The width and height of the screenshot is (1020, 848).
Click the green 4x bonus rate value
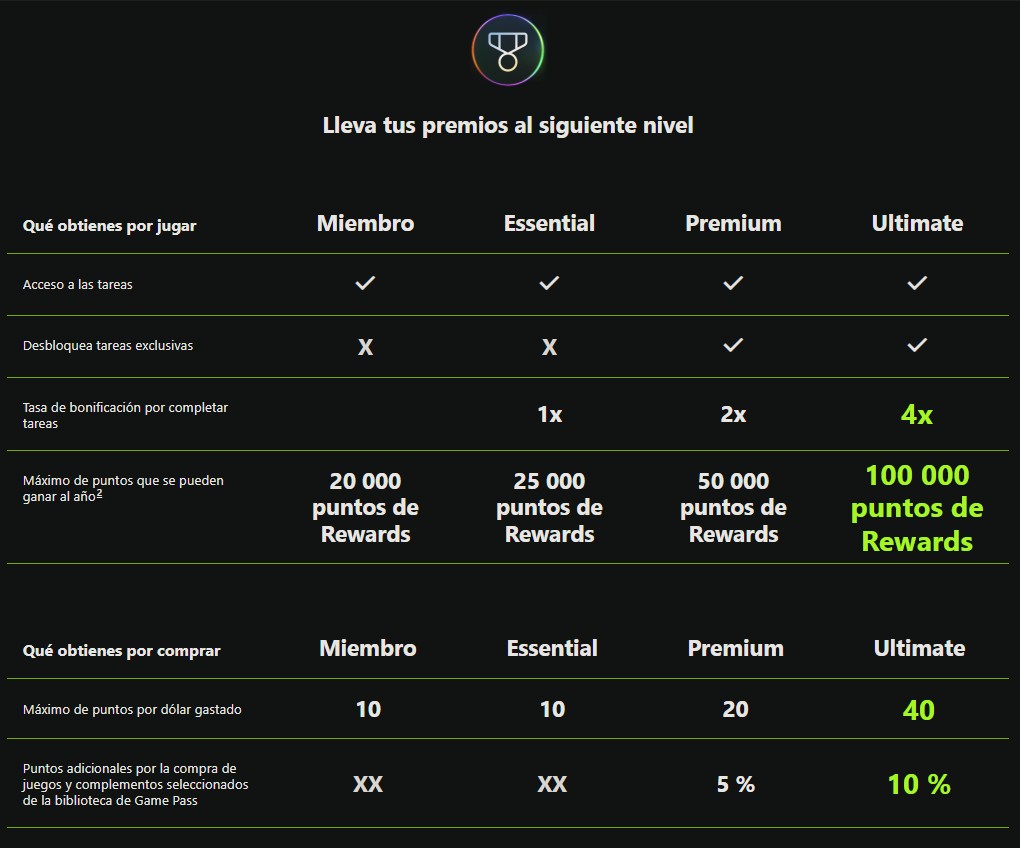coord(917,414)
